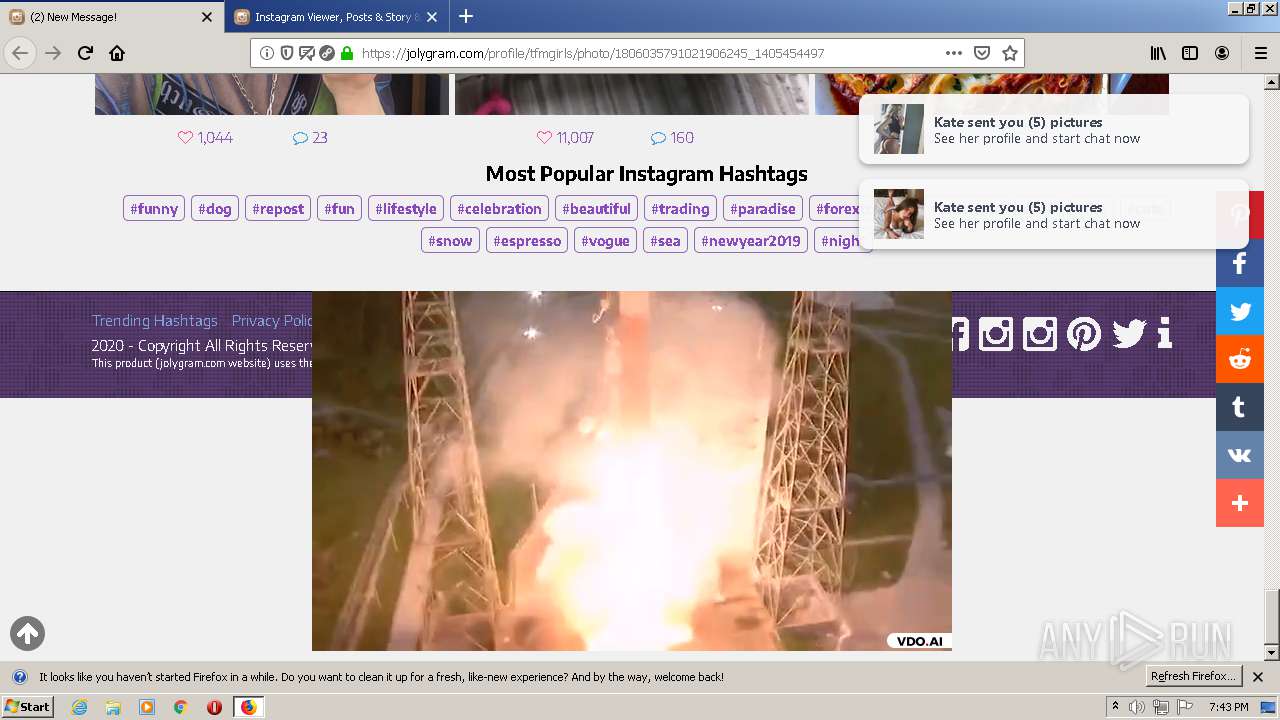Open the Firefox account icon

(x=1222, y=53)
